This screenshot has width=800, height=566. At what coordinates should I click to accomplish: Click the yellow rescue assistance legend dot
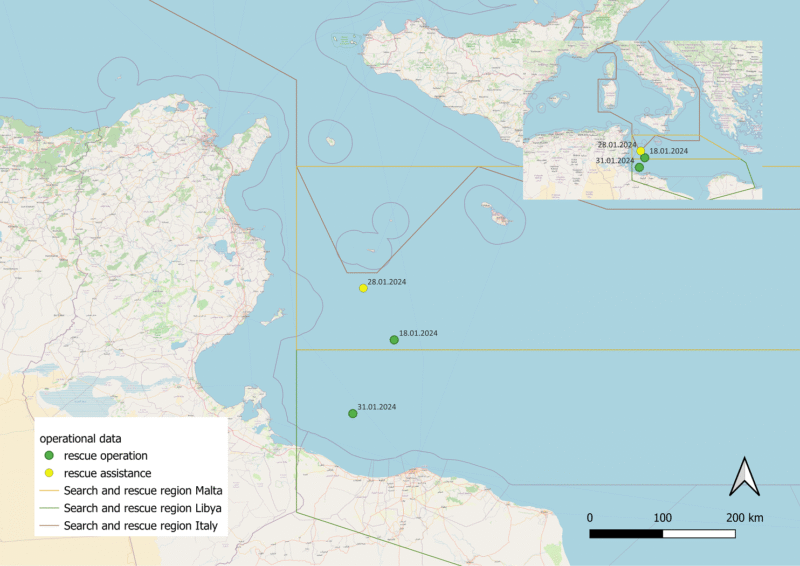tap(49, 473)
